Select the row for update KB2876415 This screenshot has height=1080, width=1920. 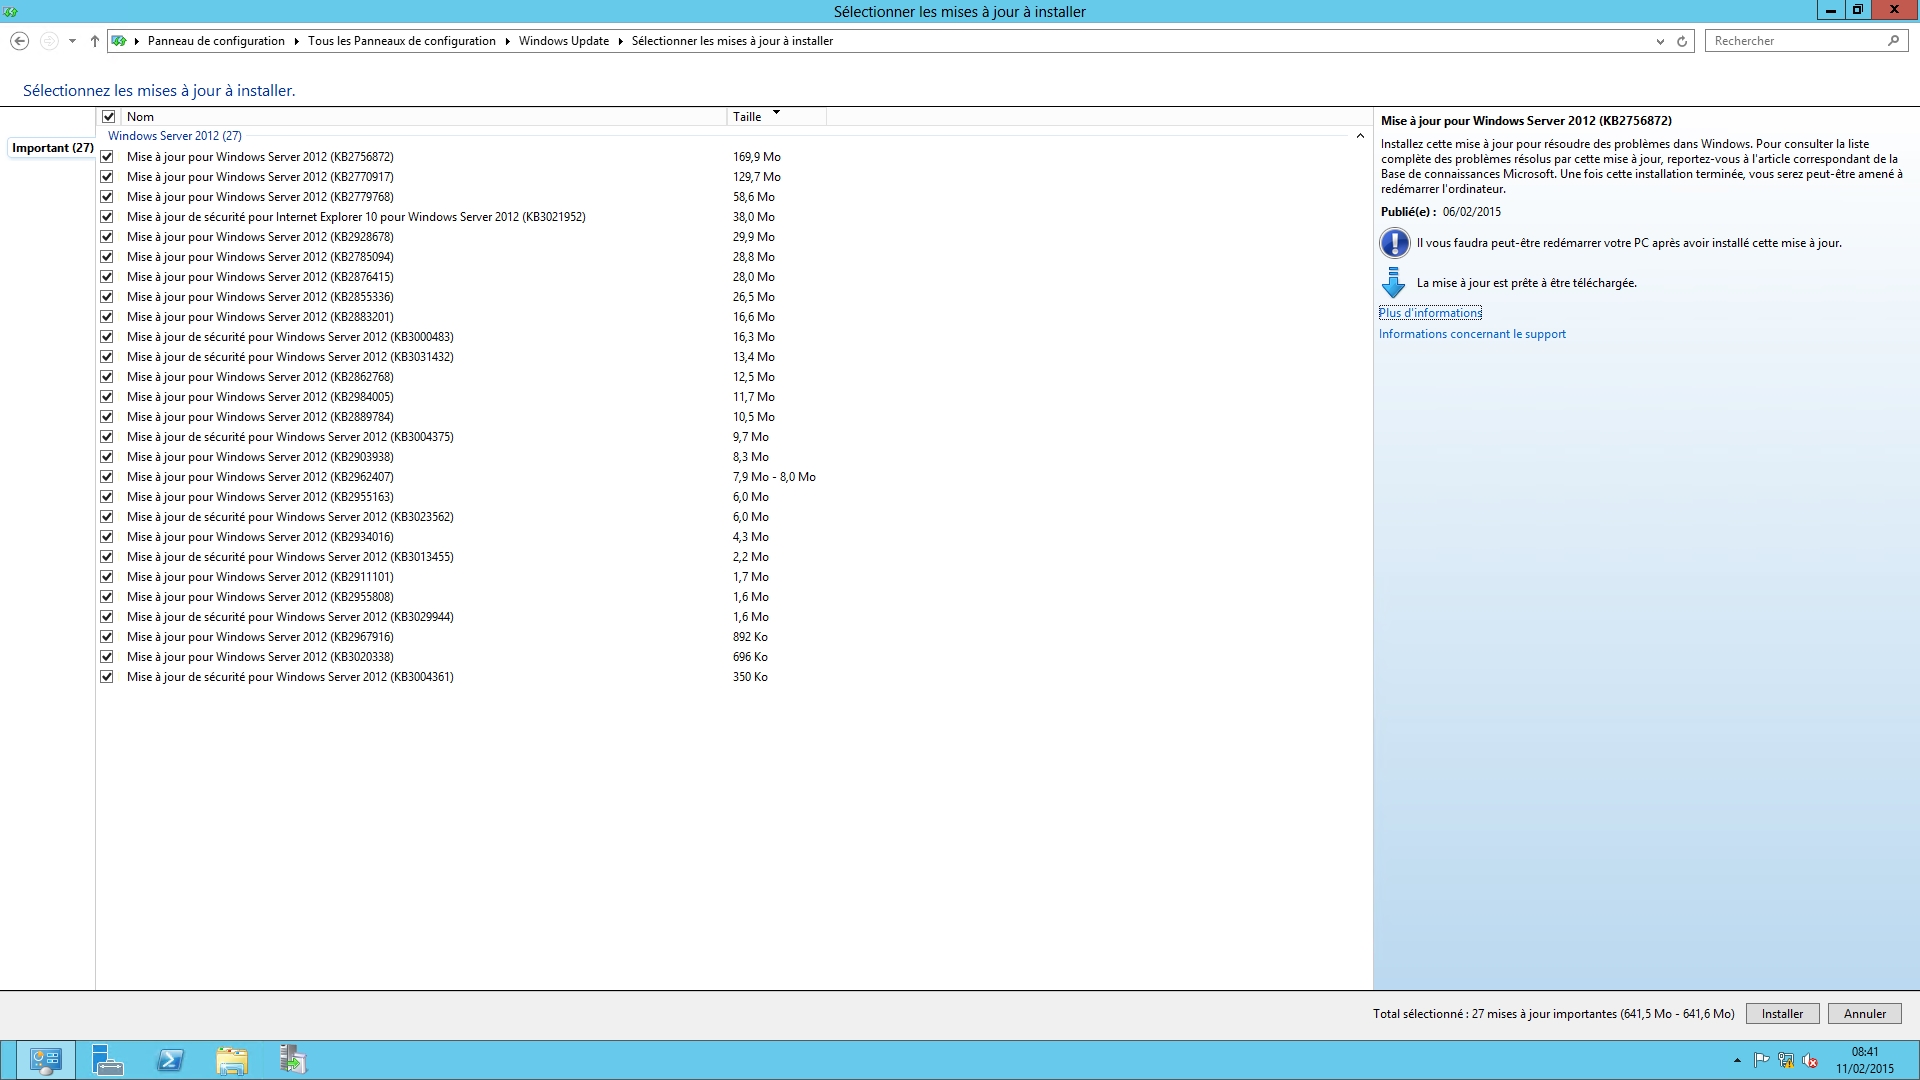(x=733, y=277)
